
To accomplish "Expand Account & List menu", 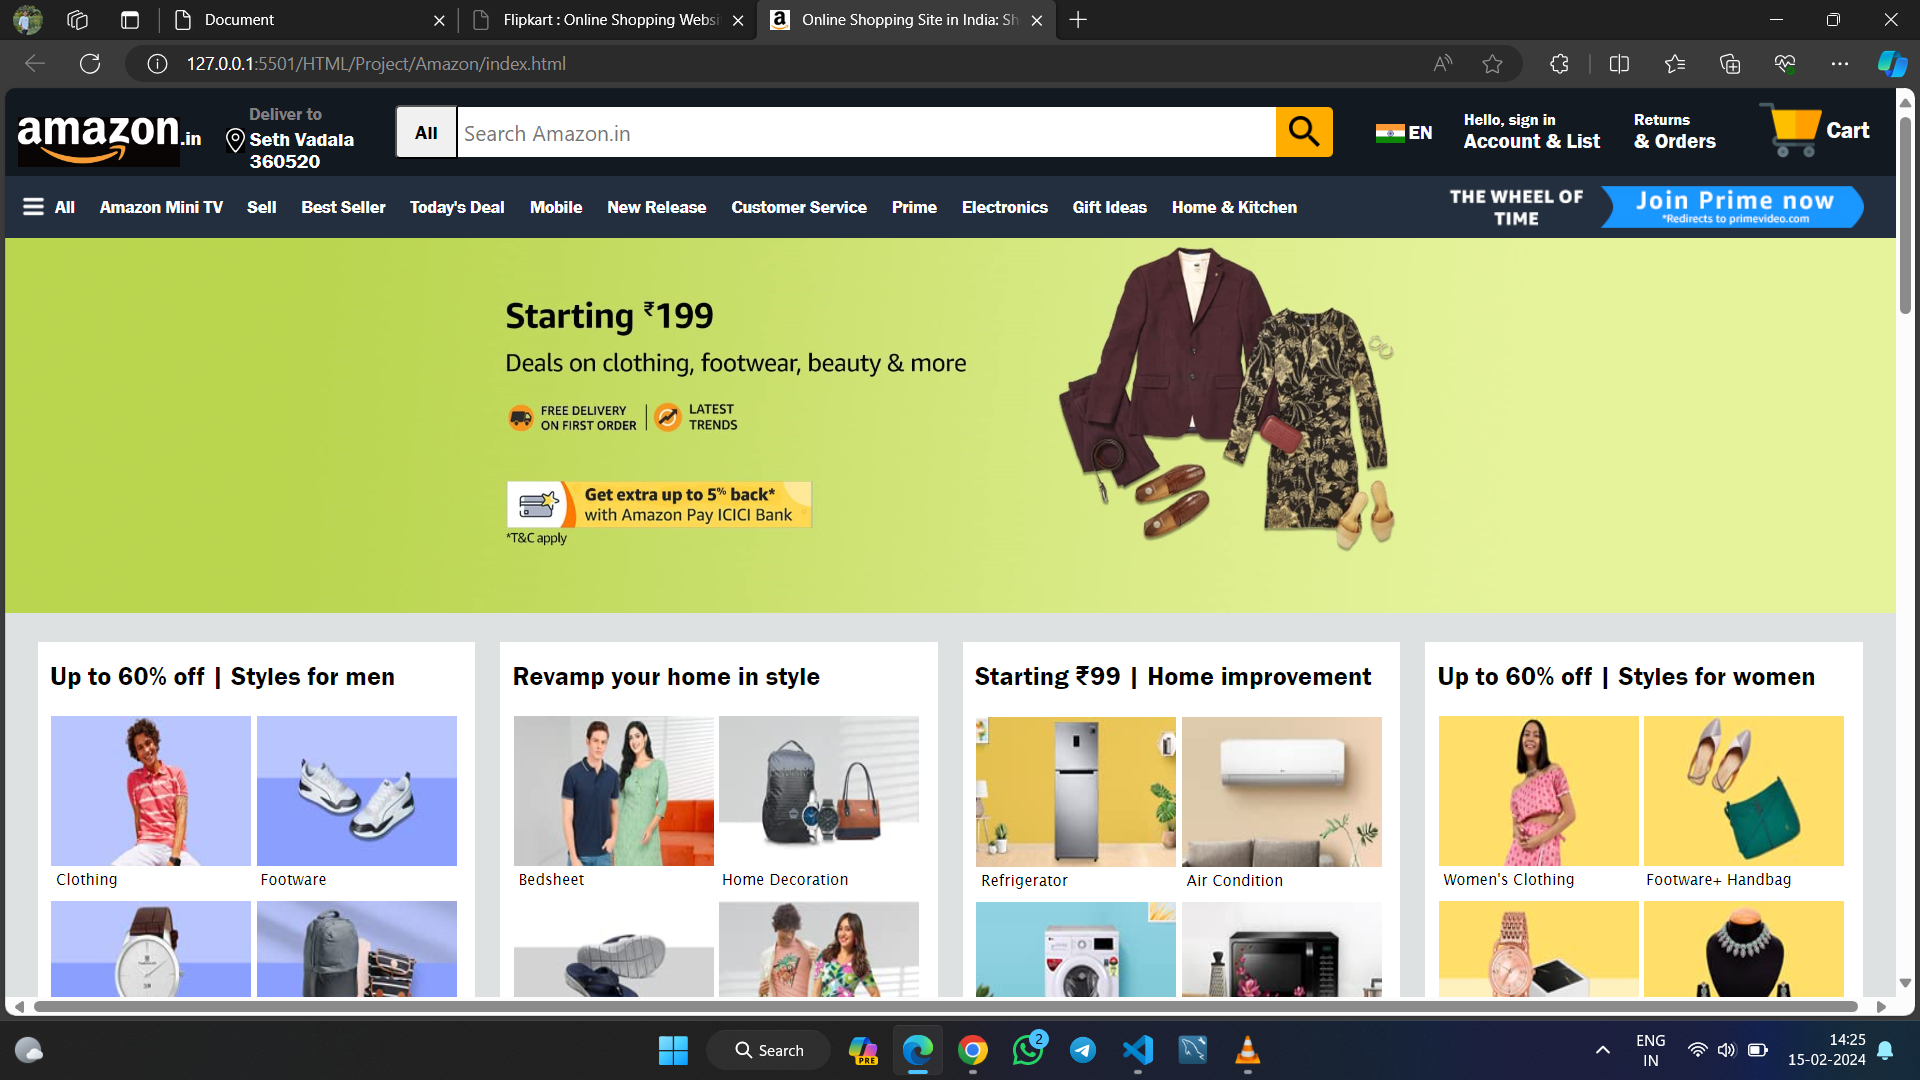I will [1531, 131].
